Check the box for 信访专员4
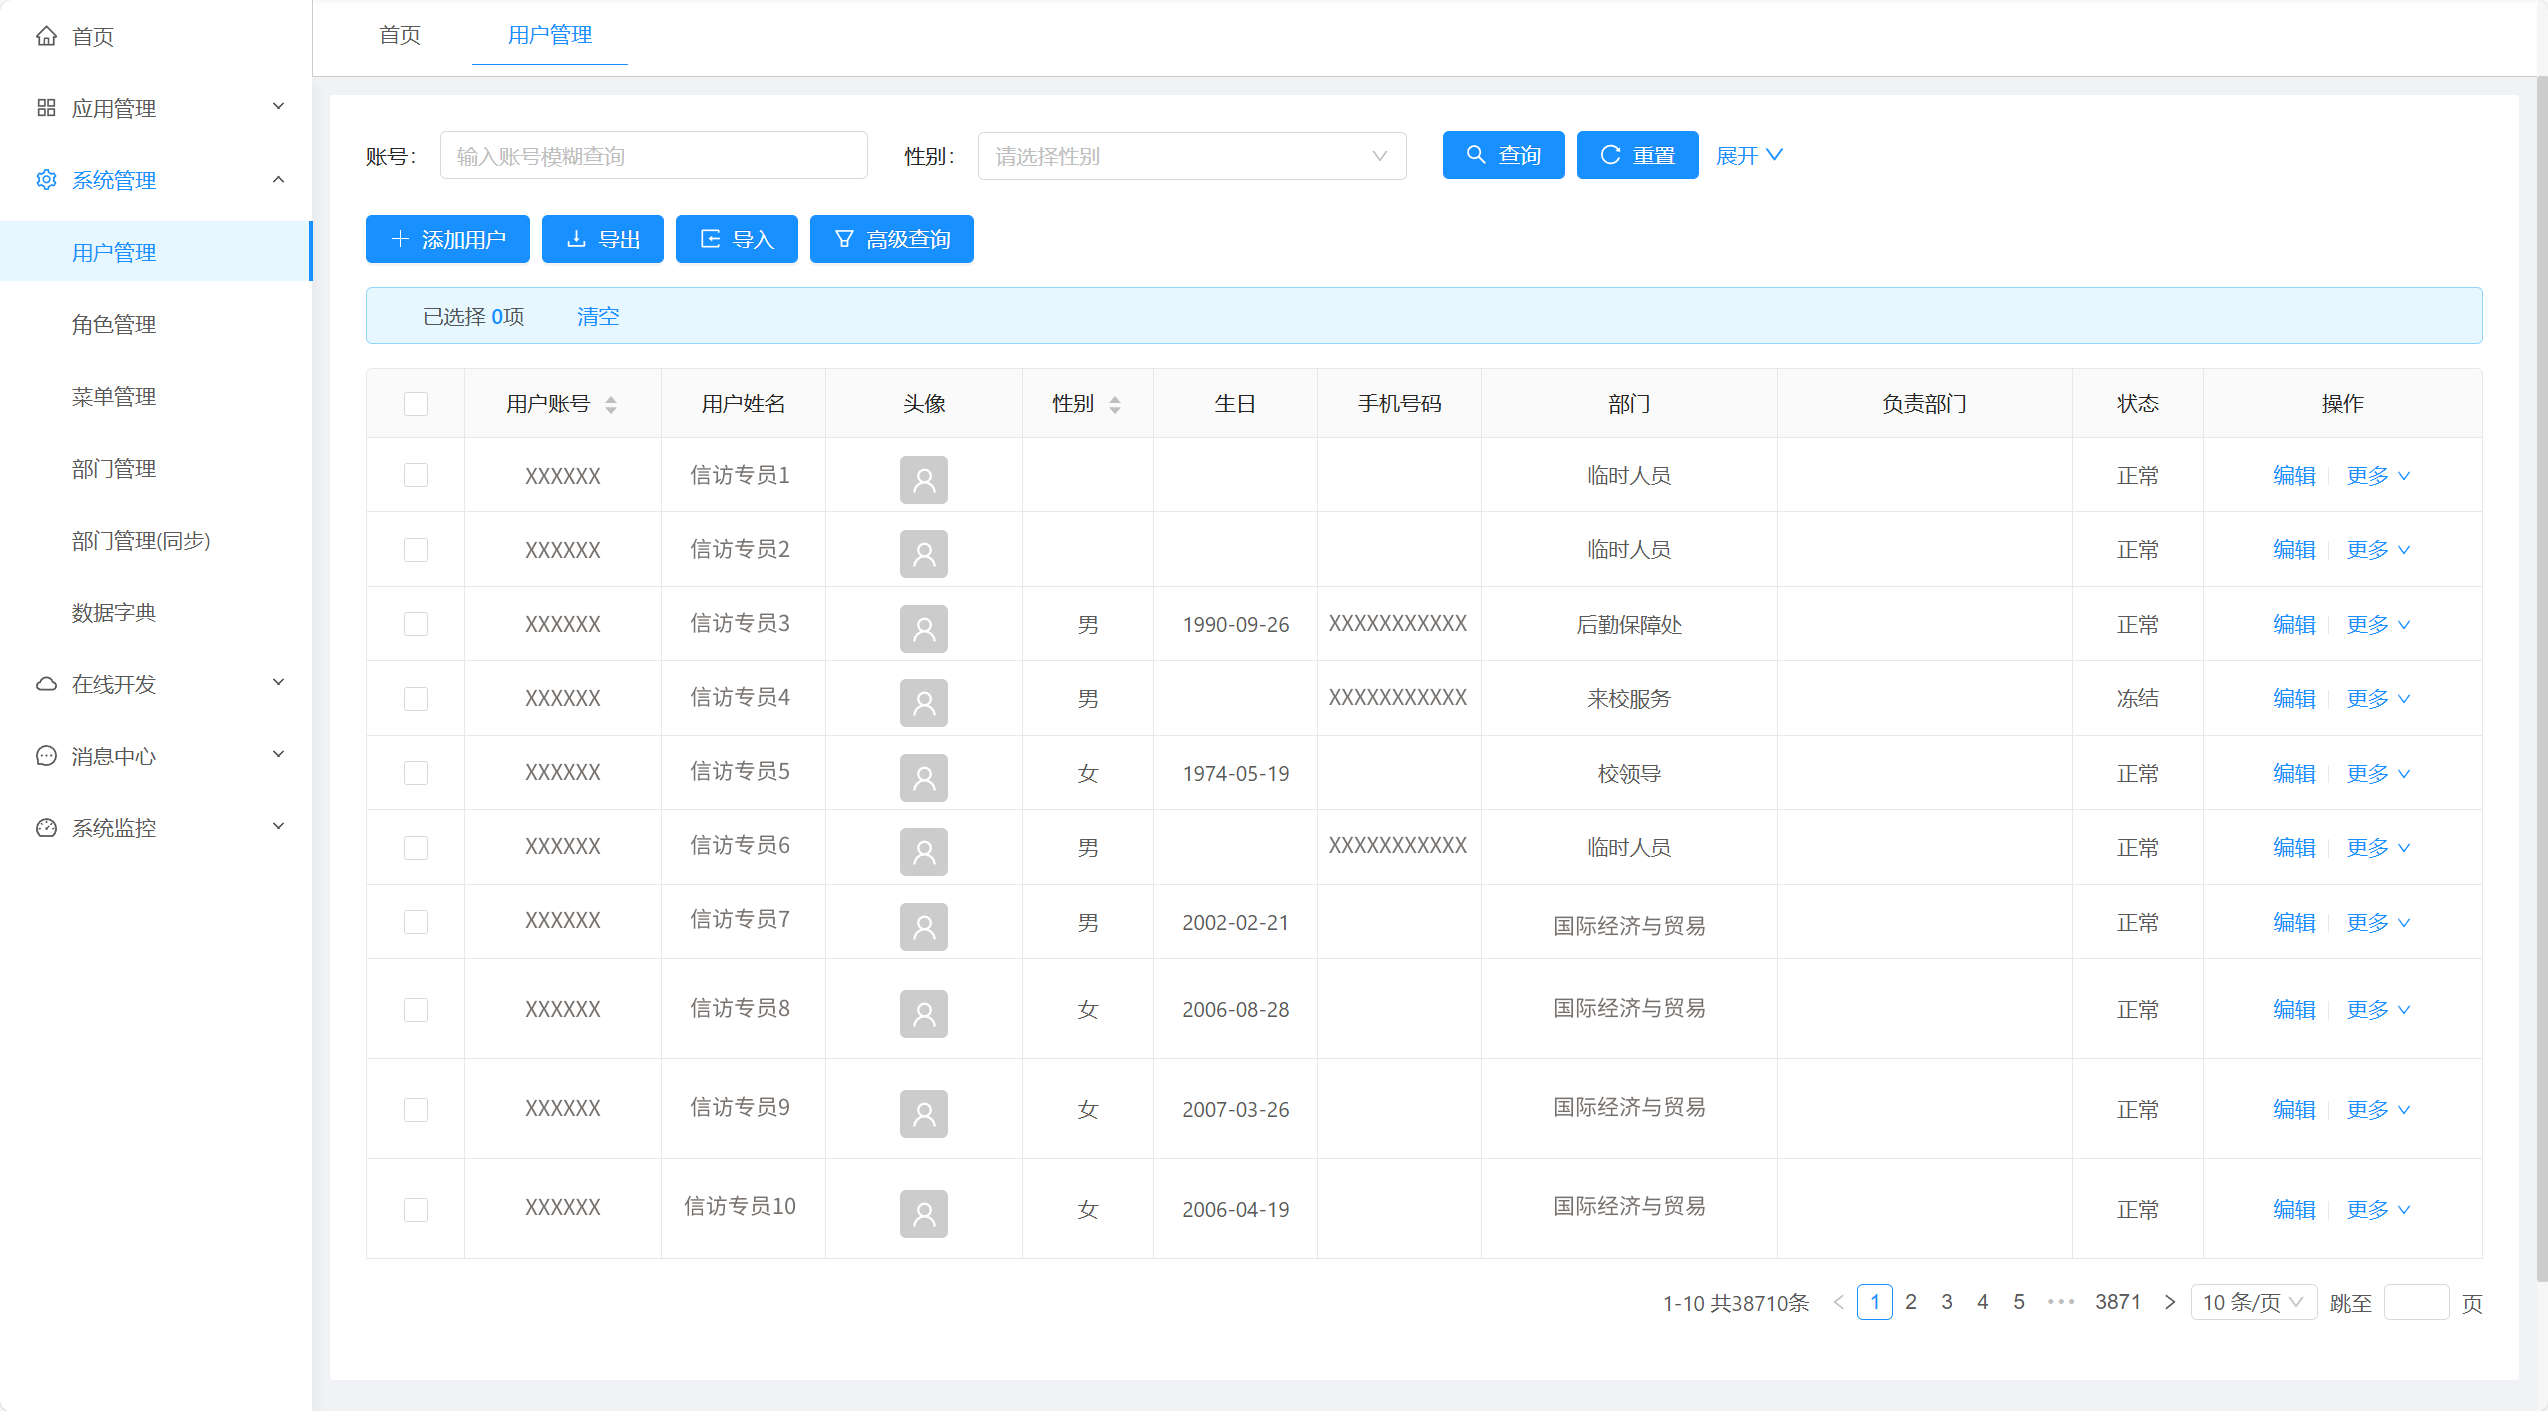Screen dimensions: 2548x1411 click(x=416, y=698)
